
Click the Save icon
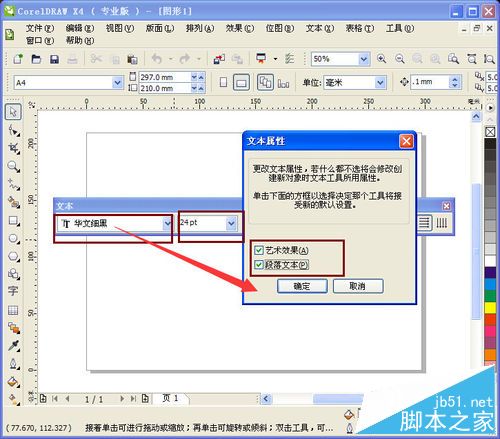[54, 59]
